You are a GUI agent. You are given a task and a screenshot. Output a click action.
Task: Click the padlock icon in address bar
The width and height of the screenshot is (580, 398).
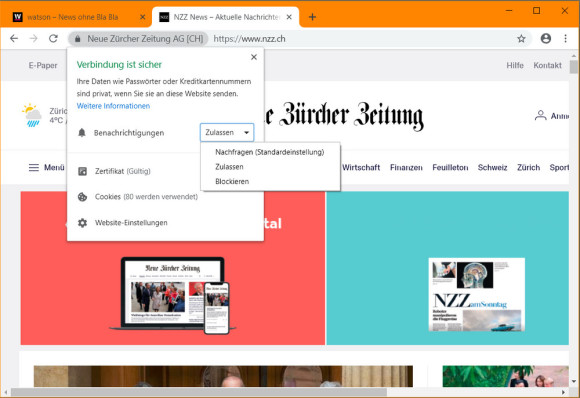[x=77, y=39]
